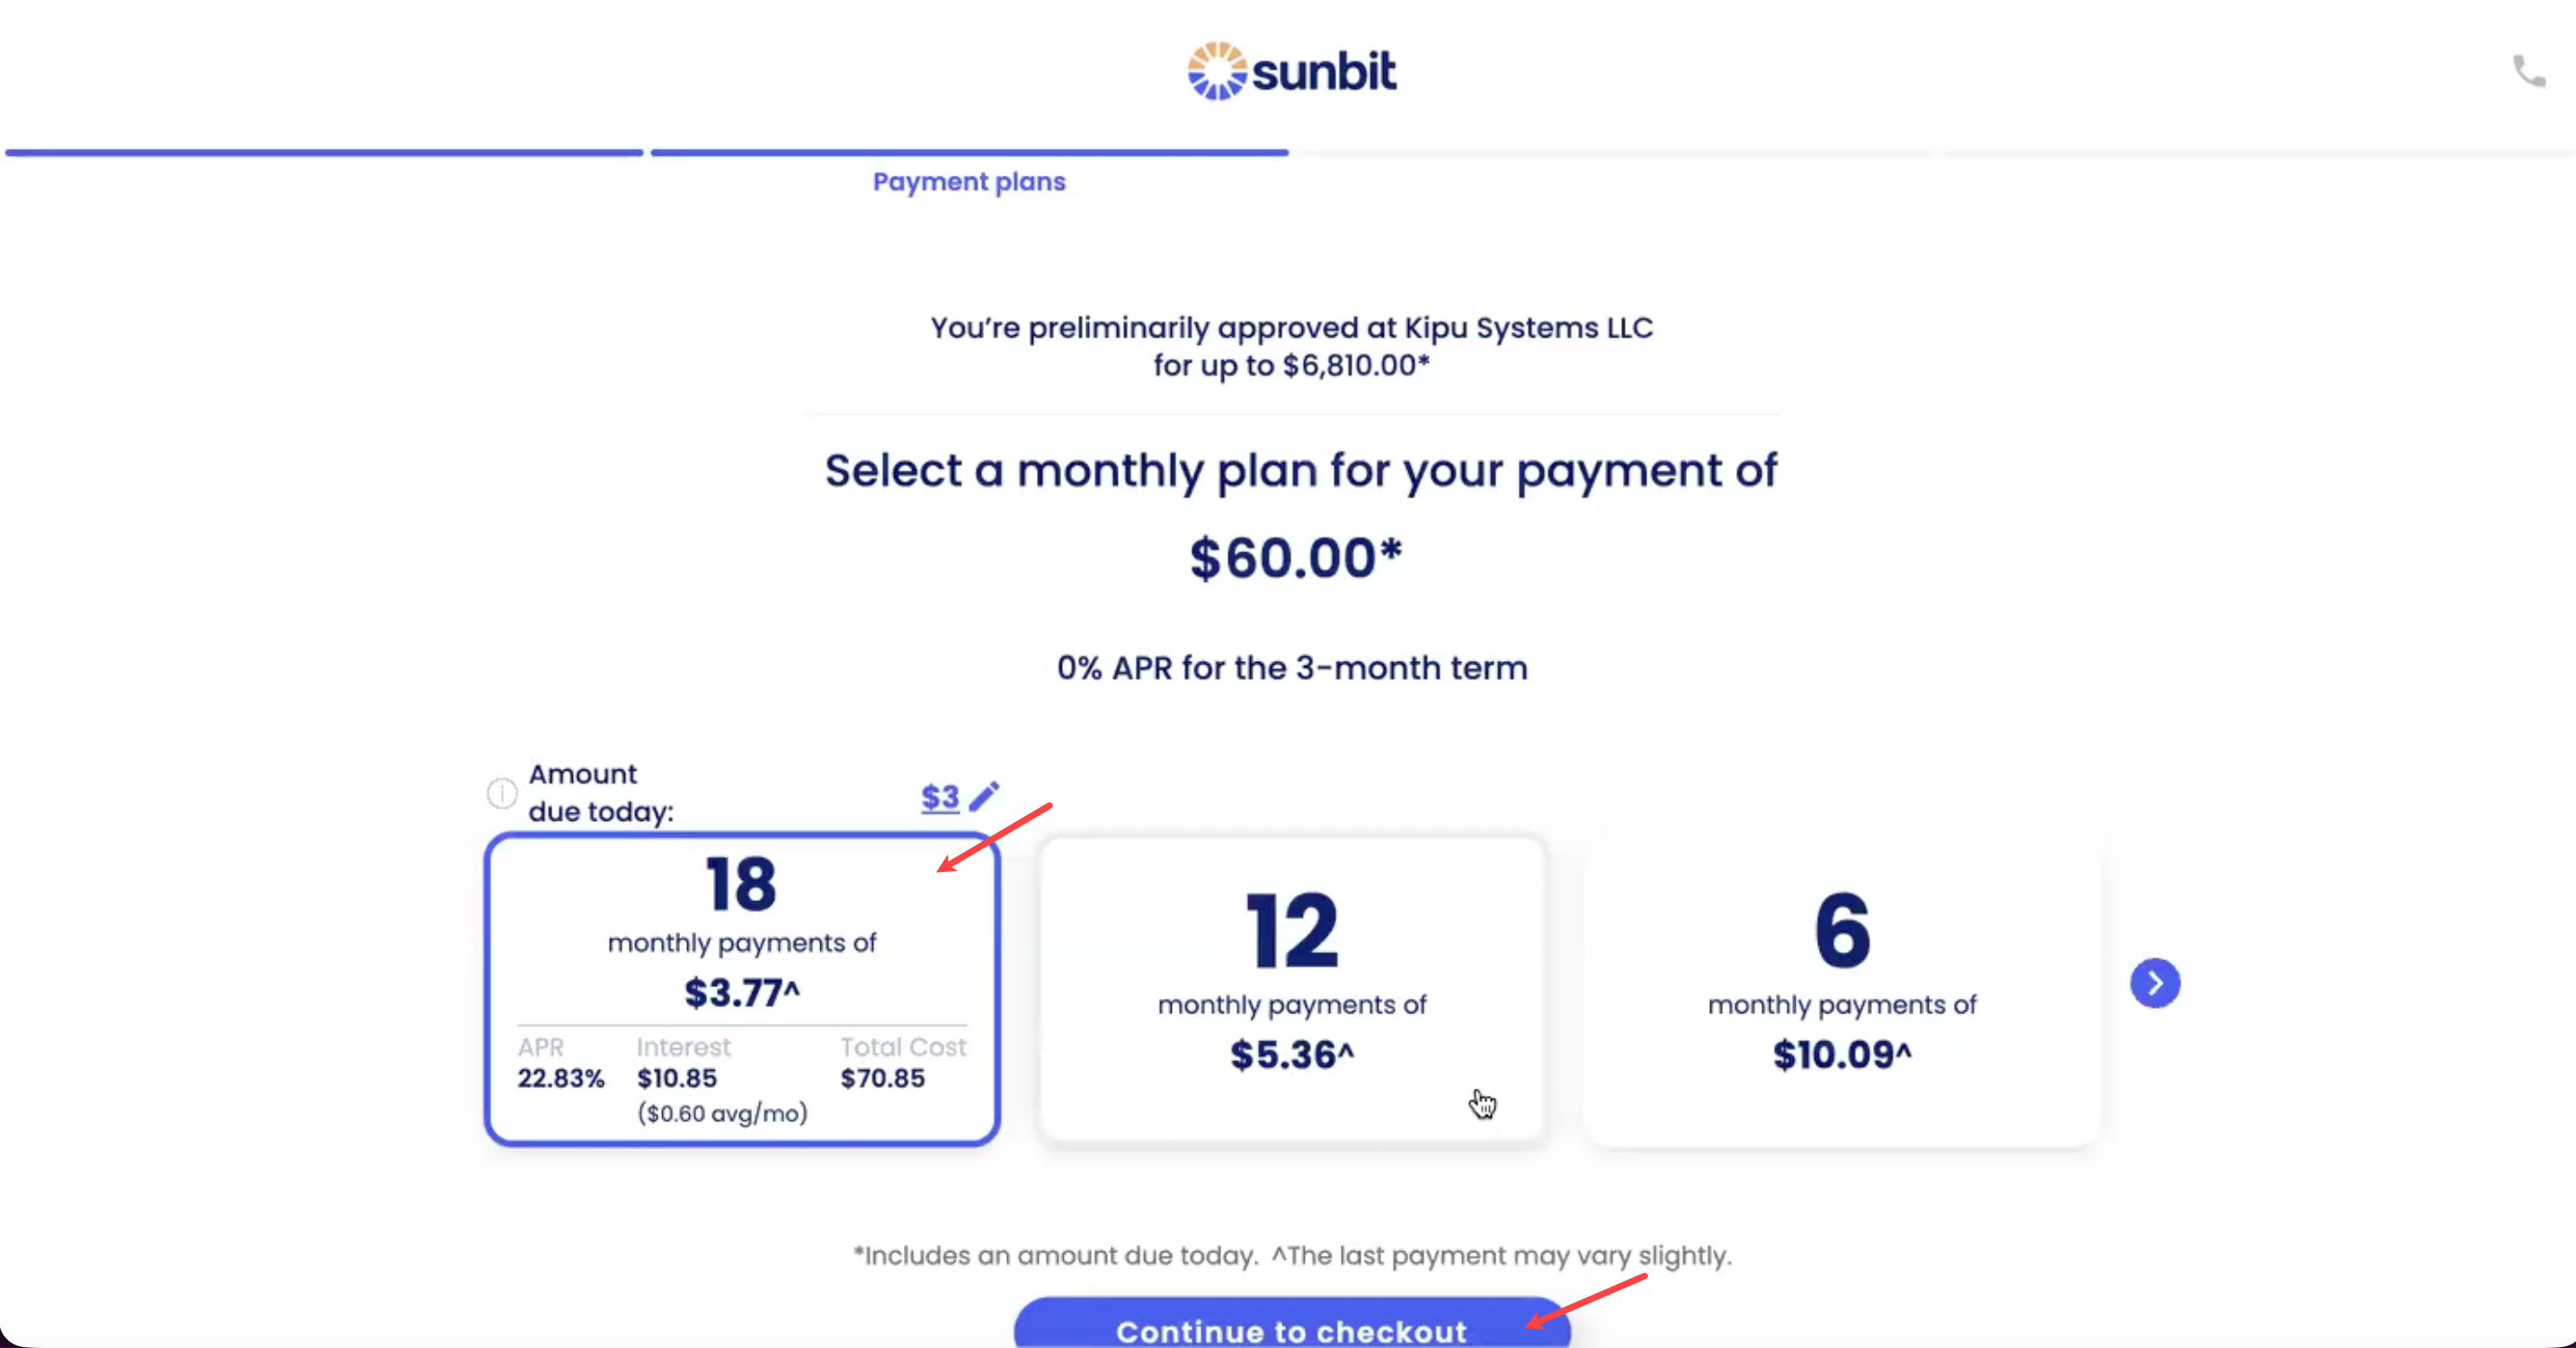Click the APR 22.83% value
The width and height of the screenshot is (2576, 1348).
point(561,1078)
